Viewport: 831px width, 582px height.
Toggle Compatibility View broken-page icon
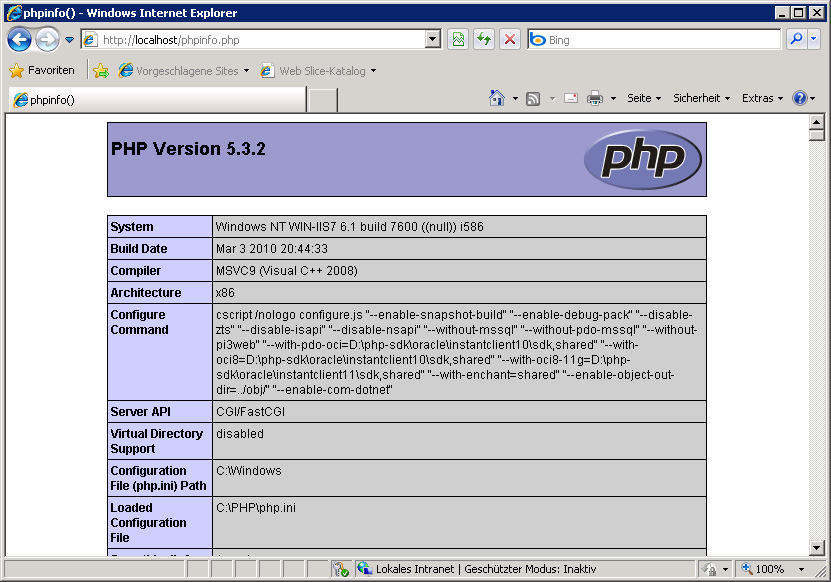pyautogui.click(x=458, y=40)
